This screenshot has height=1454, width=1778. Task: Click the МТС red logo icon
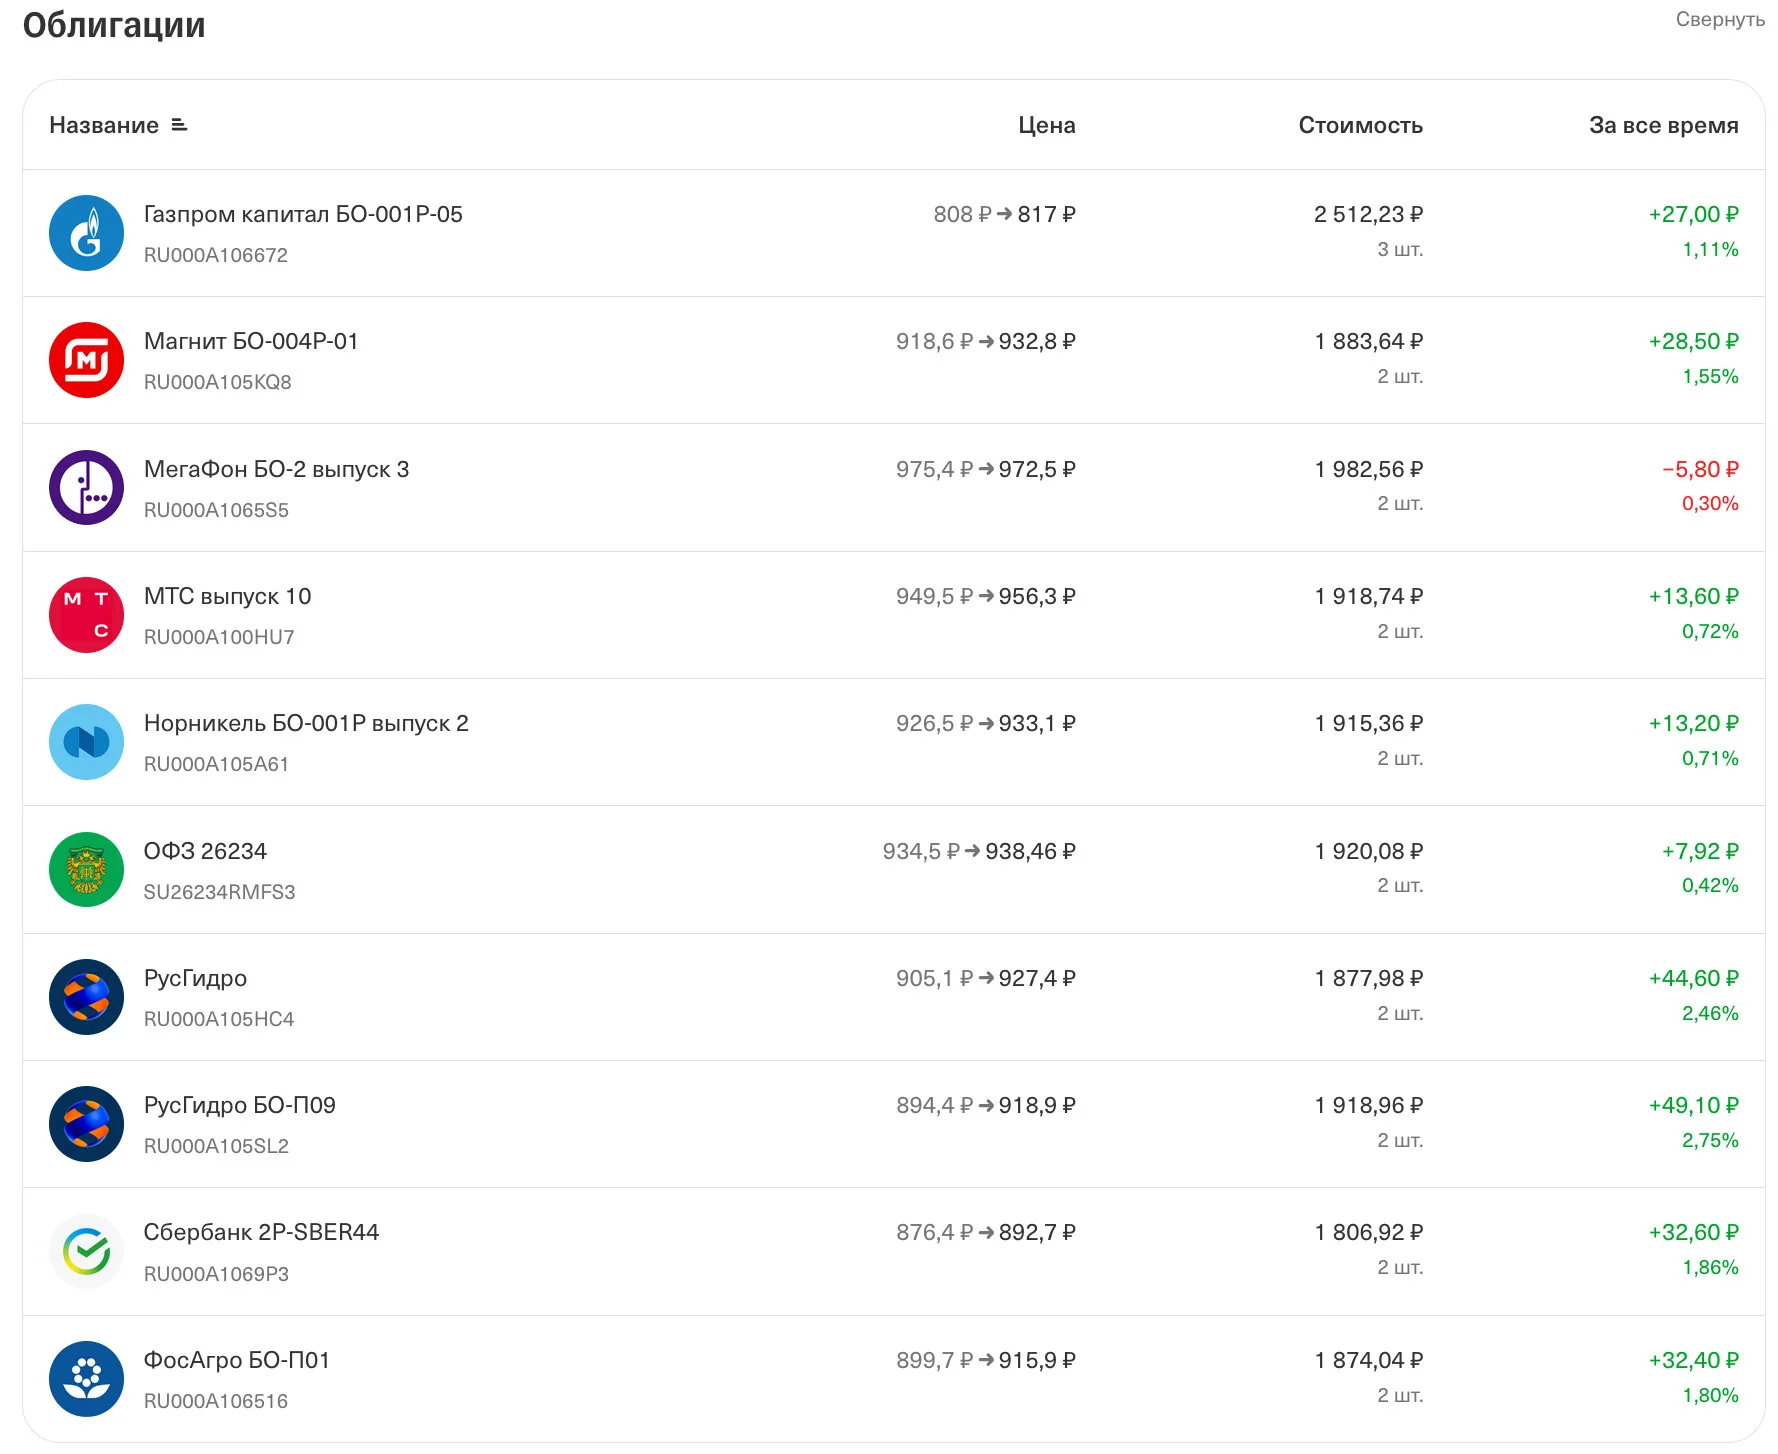point(87,615)
